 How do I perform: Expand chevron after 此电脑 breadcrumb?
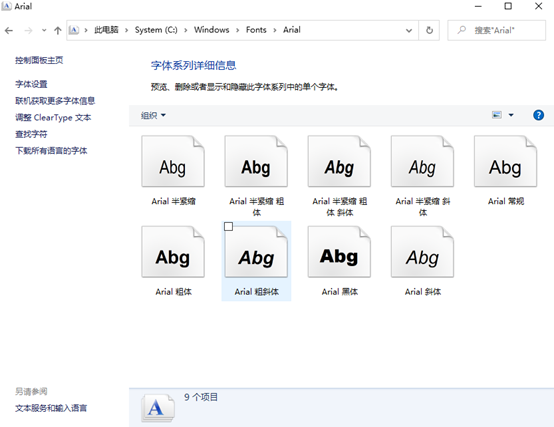point(126,30)
